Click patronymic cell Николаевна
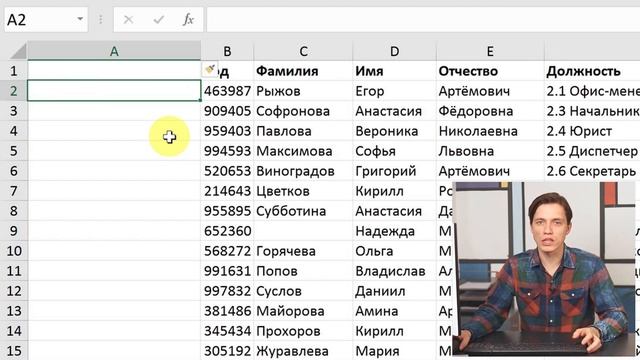The width and height of the screenshot is (640, 360). tap(490, 131)
